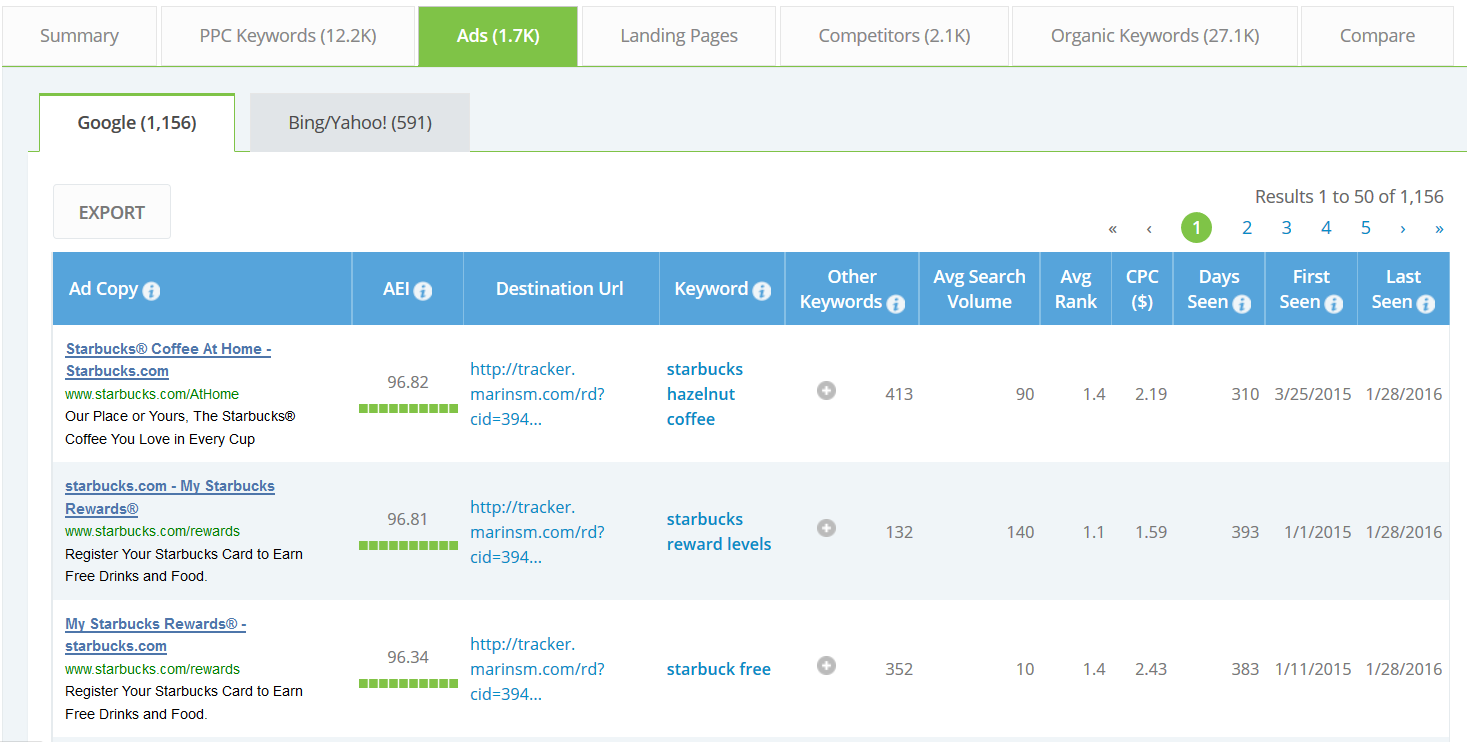
Task: Go to previous results page arrow
Action: [1149, 229]
